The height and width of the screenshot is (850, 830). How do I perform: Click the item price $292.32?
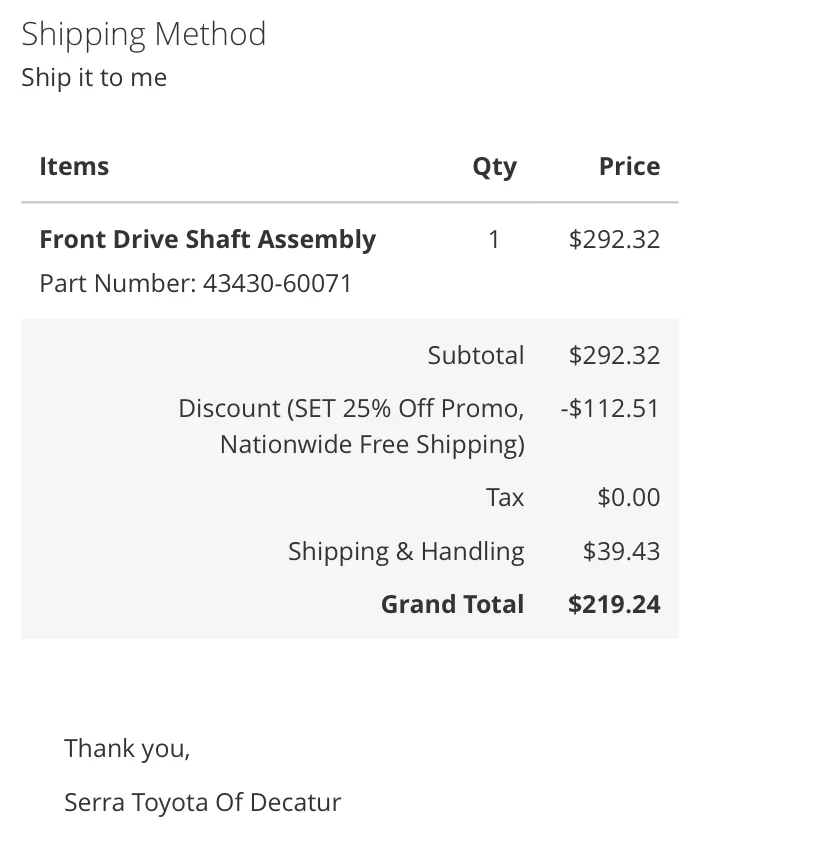coord(614,239)
